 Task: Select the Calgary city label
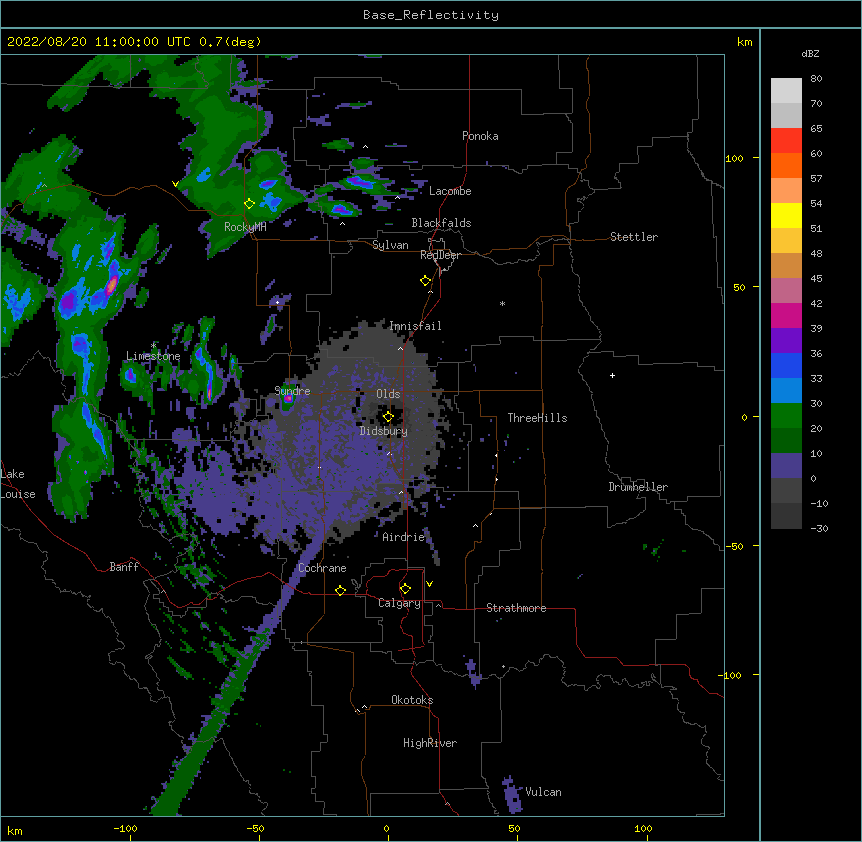point(400,603)
